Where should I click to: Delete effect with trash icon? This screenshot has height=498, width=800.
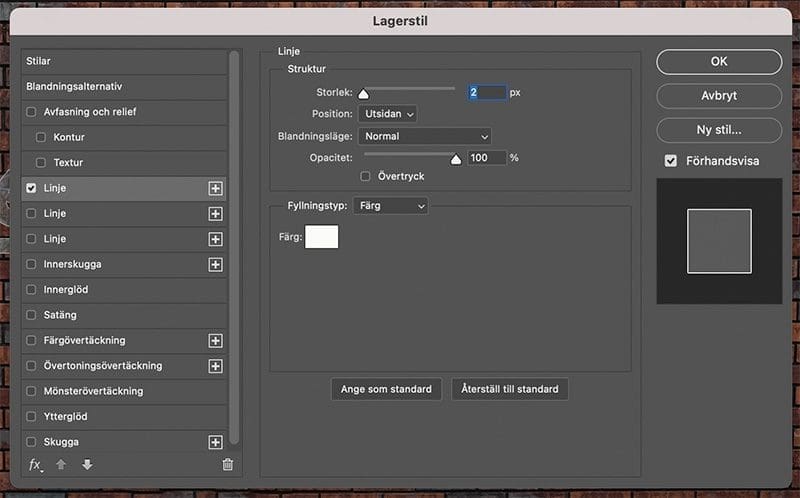click(x=228, y=464)
